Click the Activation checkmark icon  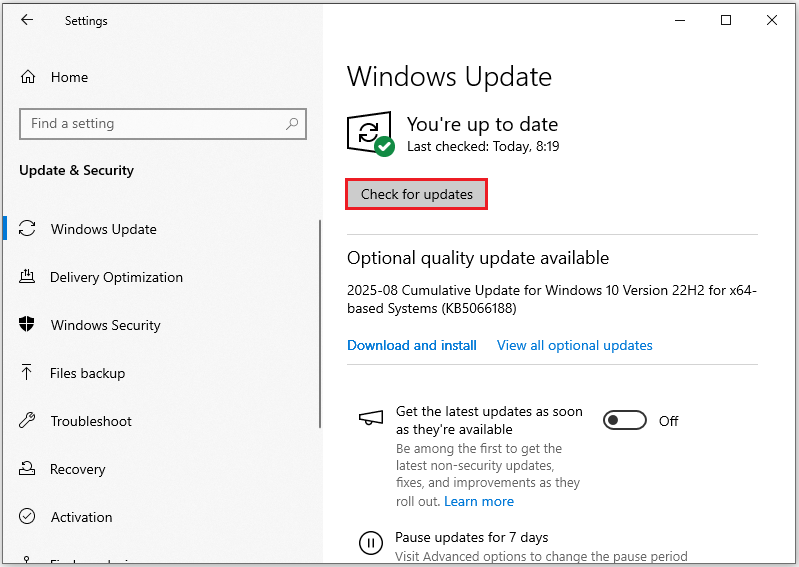click(28, 517)
